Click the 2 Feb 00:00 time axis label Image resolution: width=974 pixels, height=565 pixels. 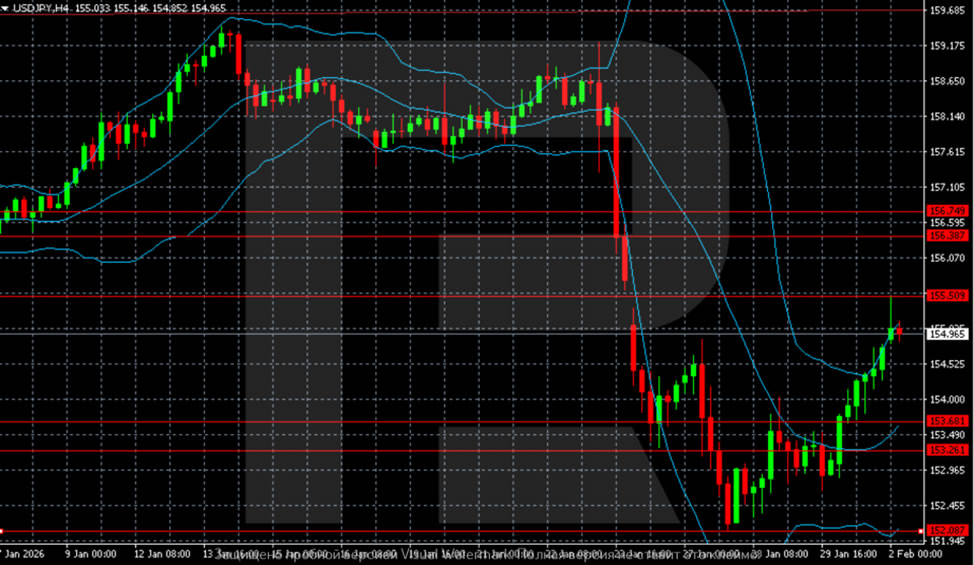[x=915, y=554]
